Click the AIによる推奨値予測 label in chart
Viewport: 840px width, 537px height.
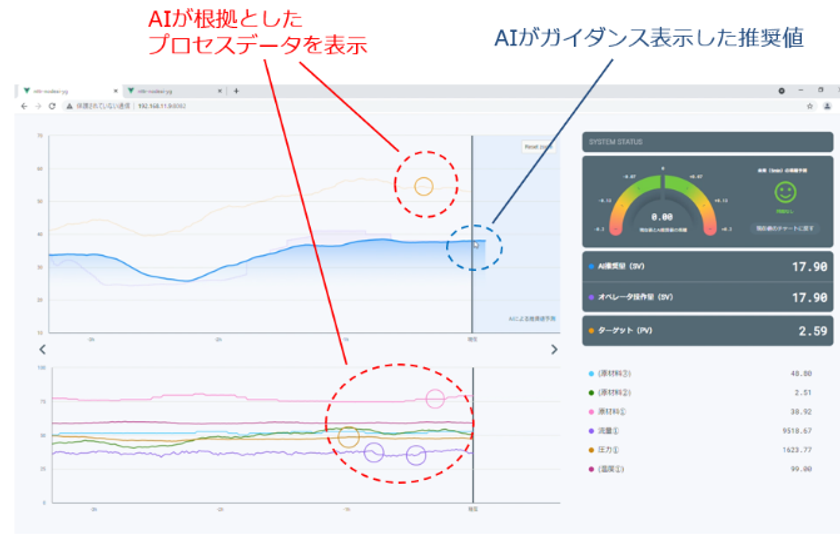pos(531,319)
